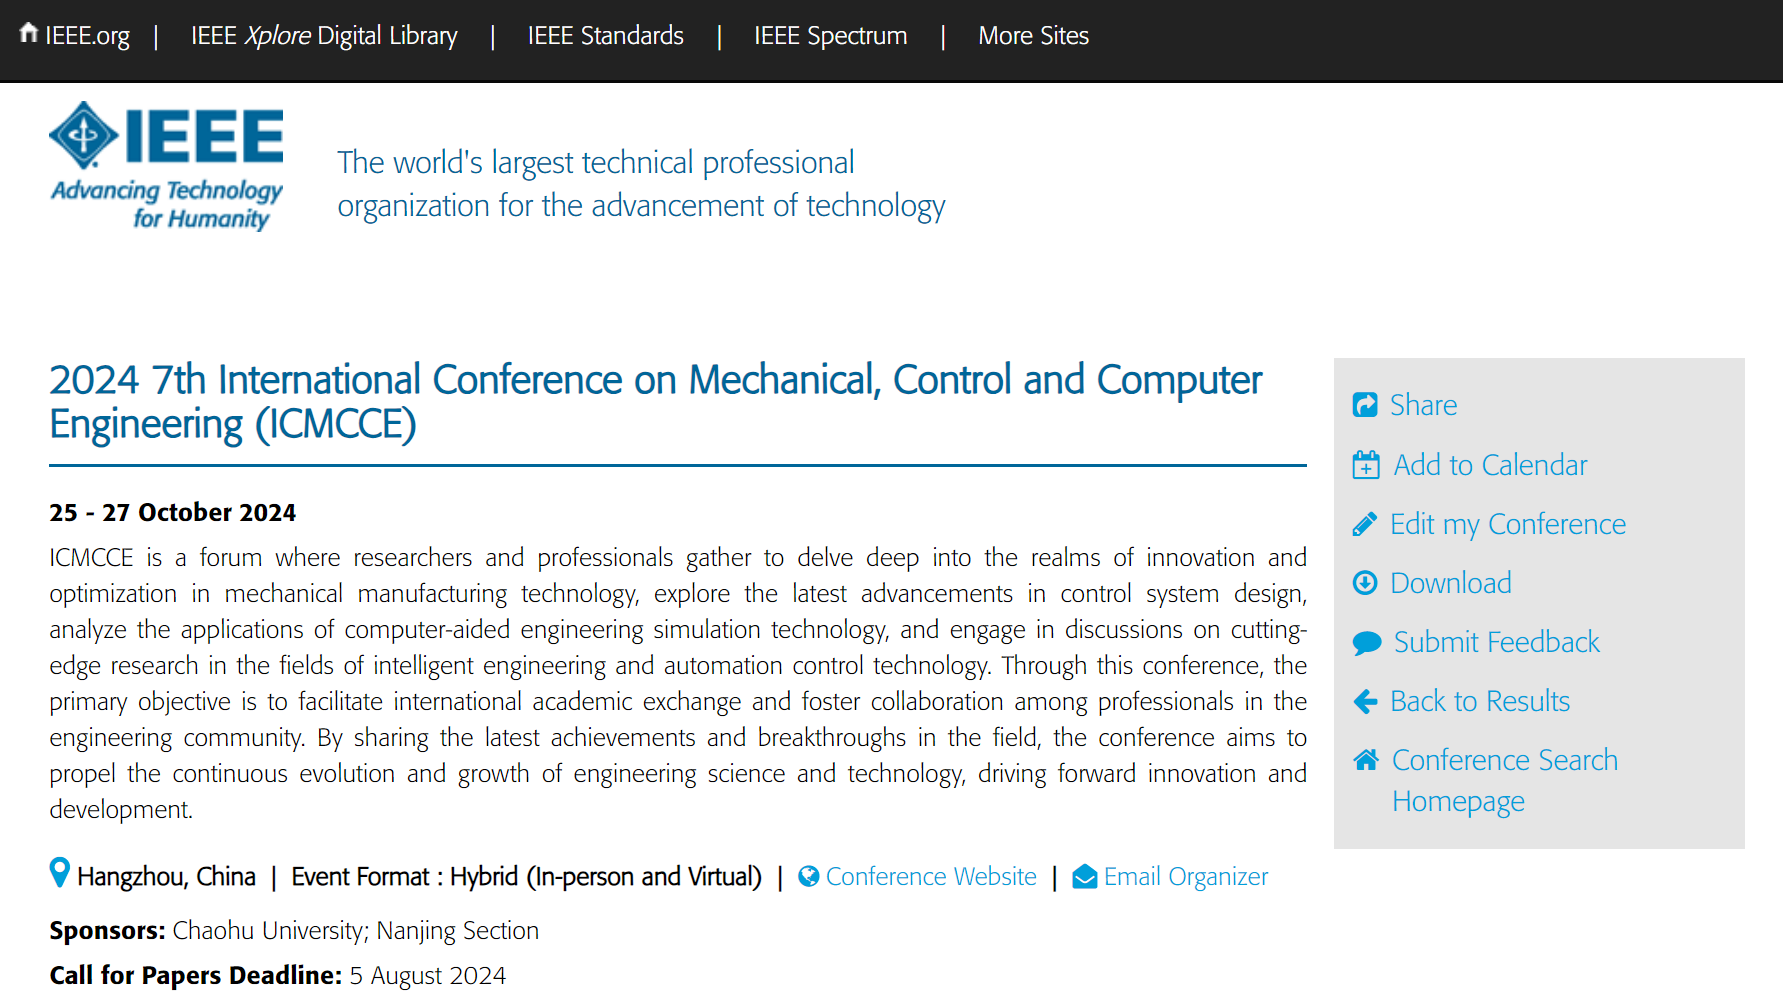Click the Submit Feedback text link
Screen dimensions: 1783x999
point(1497,642)
